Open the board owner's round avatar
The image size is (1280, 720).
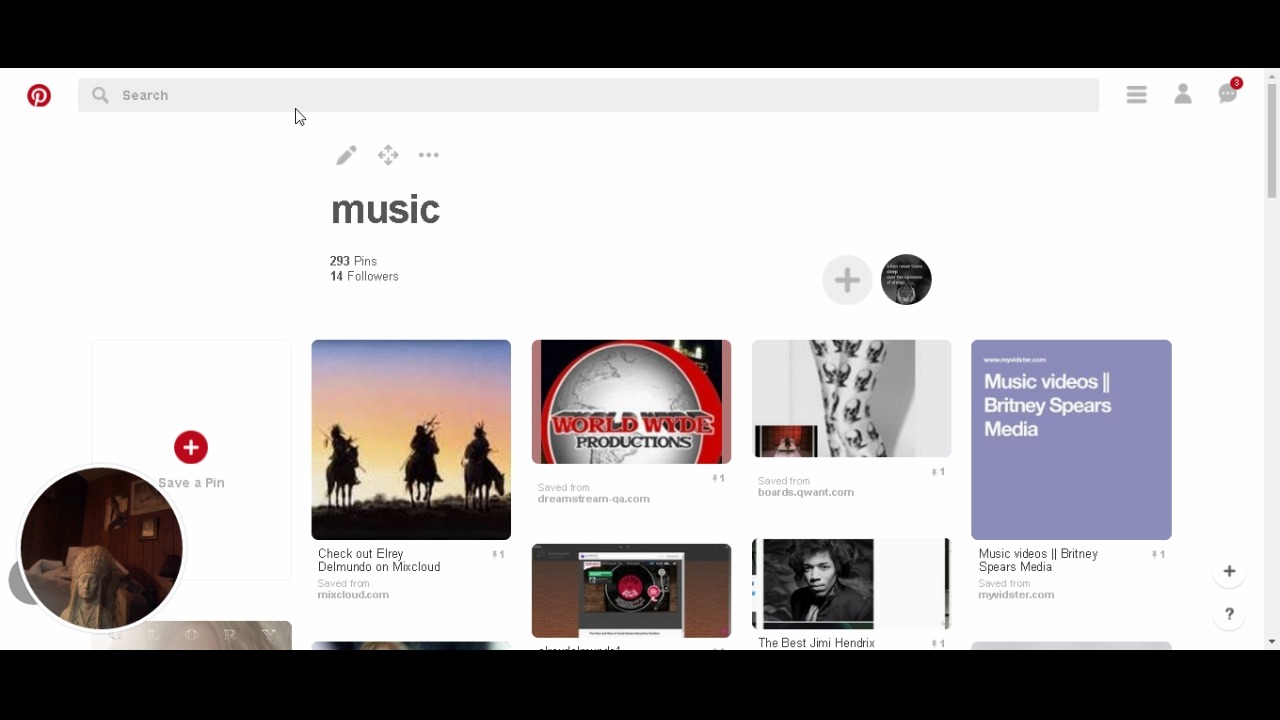click(906, 280)
